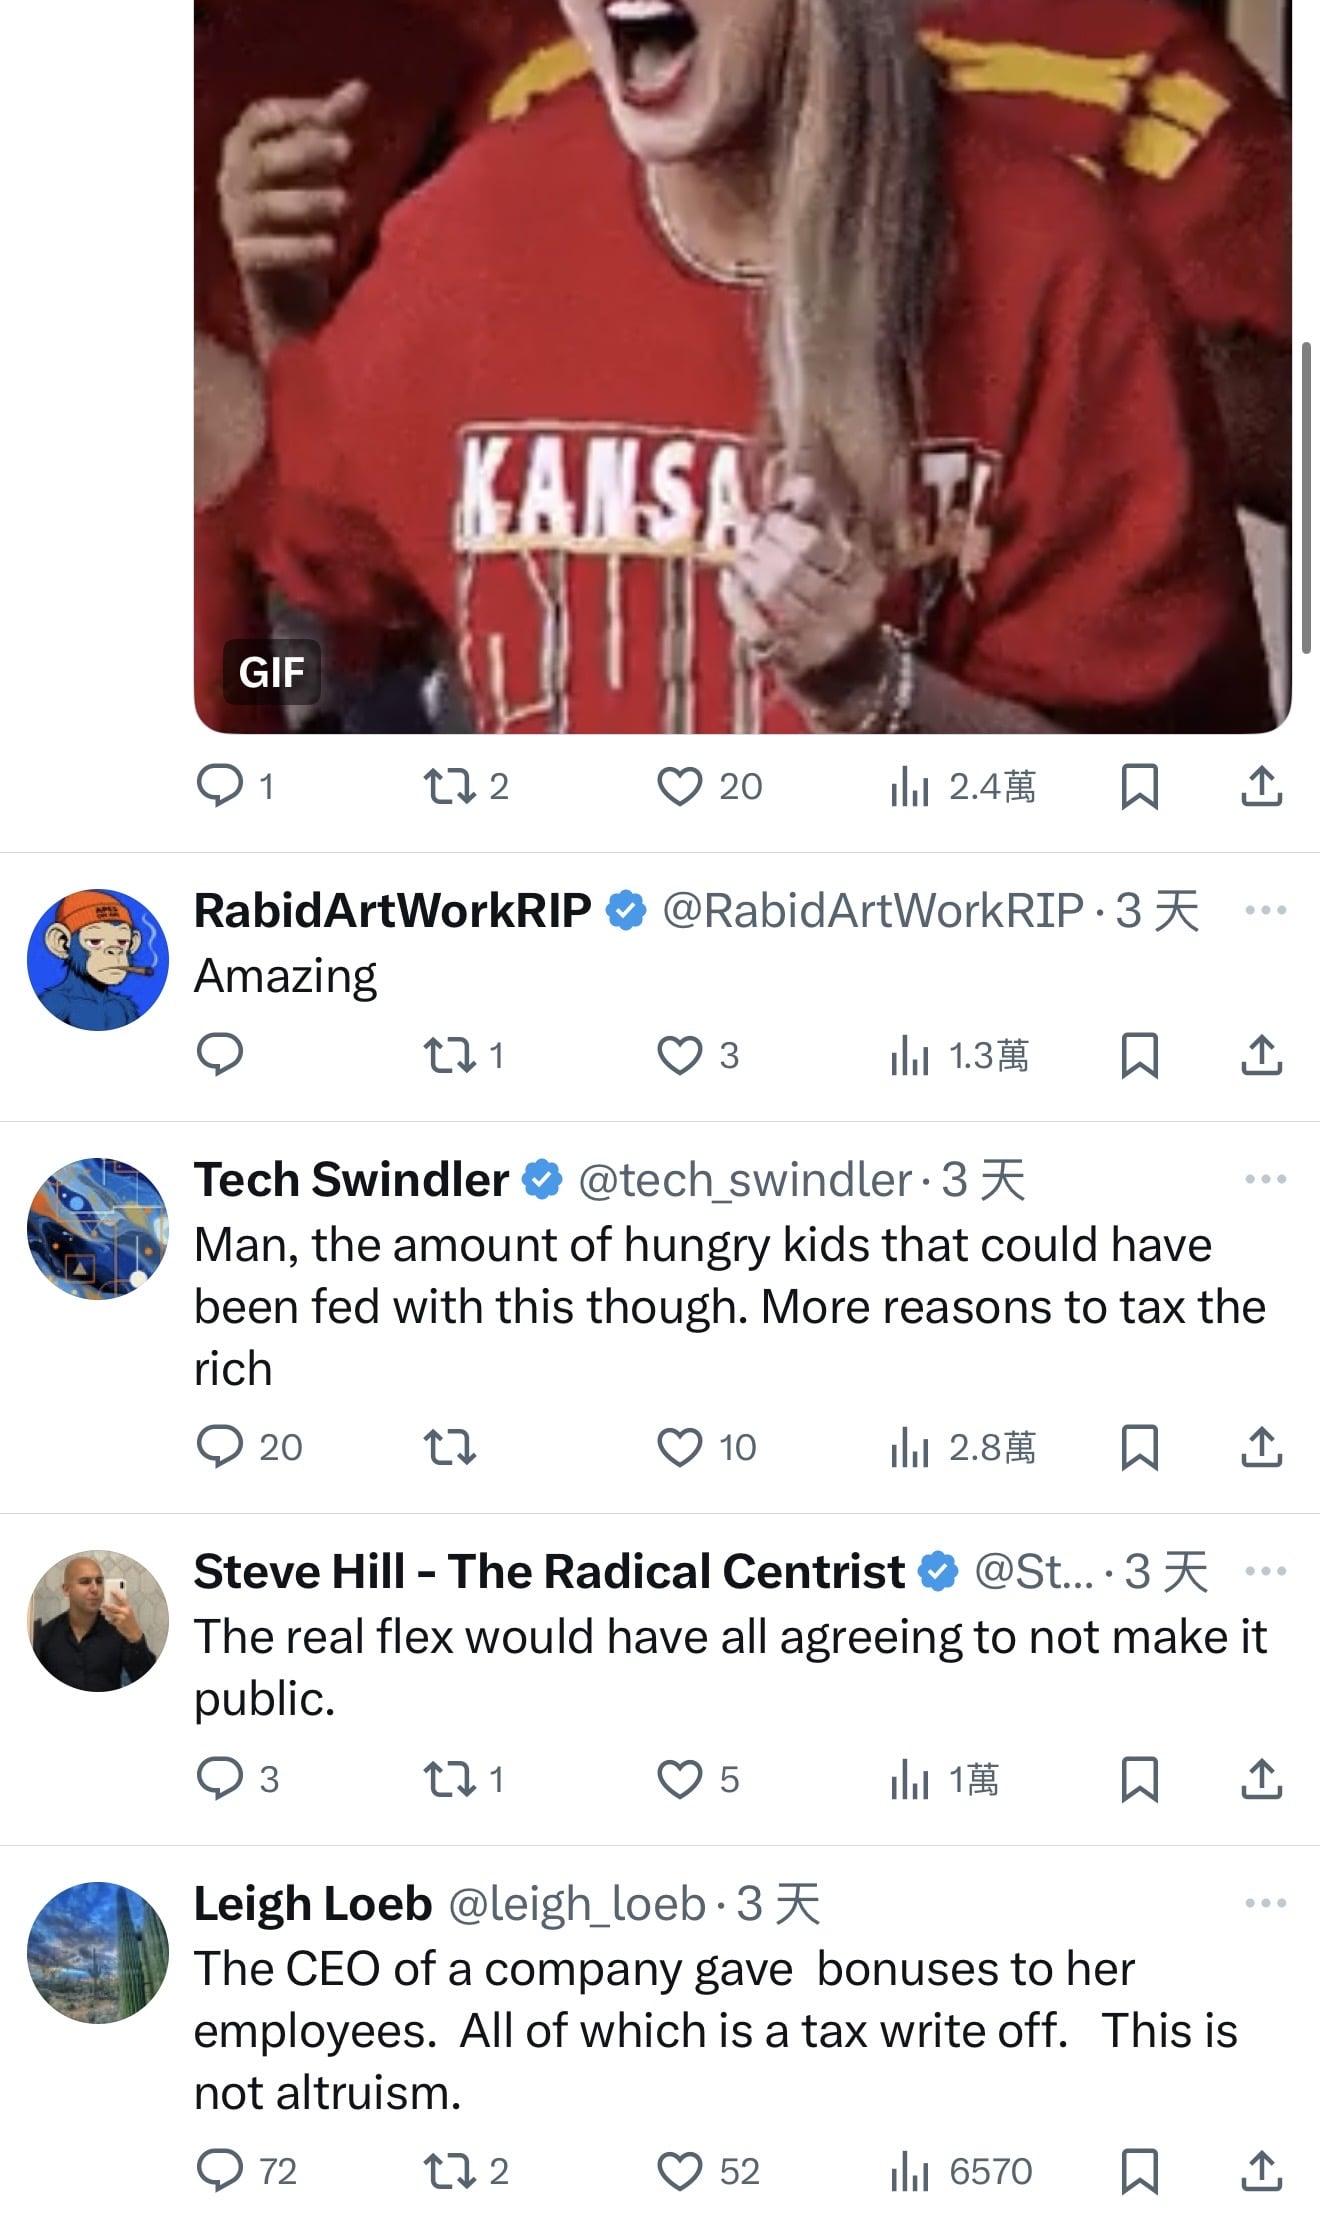Like the Tech Swindler reply
The width and height of the screenshot is (1320, 2230).
click(x=680, y=1447)
